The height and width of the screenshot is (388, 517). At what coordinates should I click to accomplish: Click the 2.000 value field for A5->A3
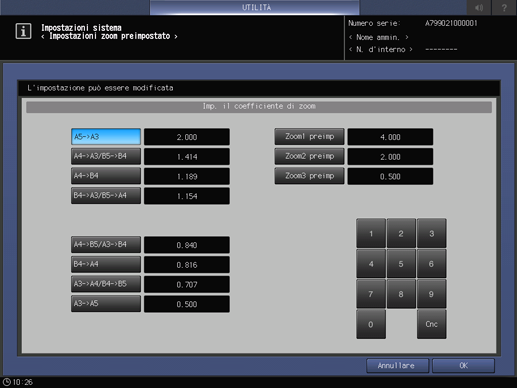click(187, 137)
